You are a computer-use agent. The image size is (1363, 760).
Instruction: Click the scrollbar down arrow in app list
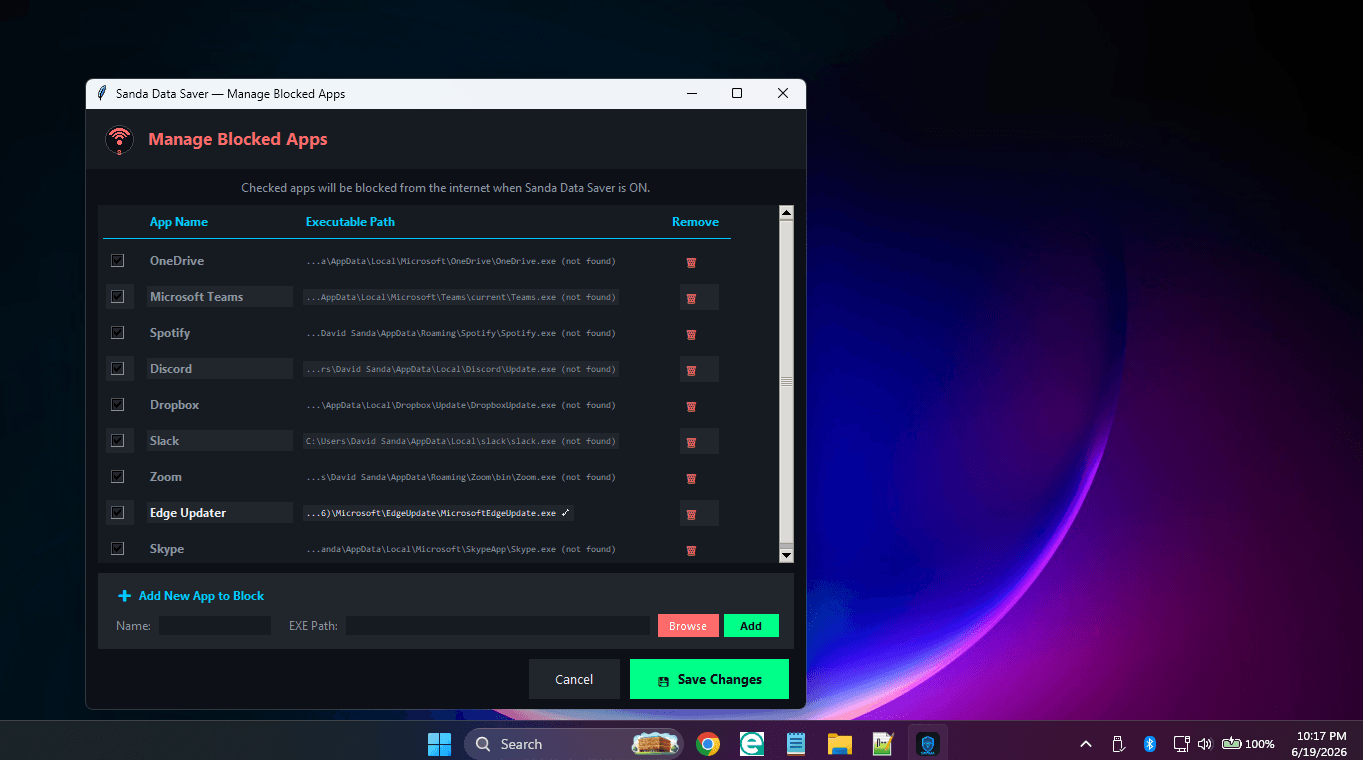(786, 555)
